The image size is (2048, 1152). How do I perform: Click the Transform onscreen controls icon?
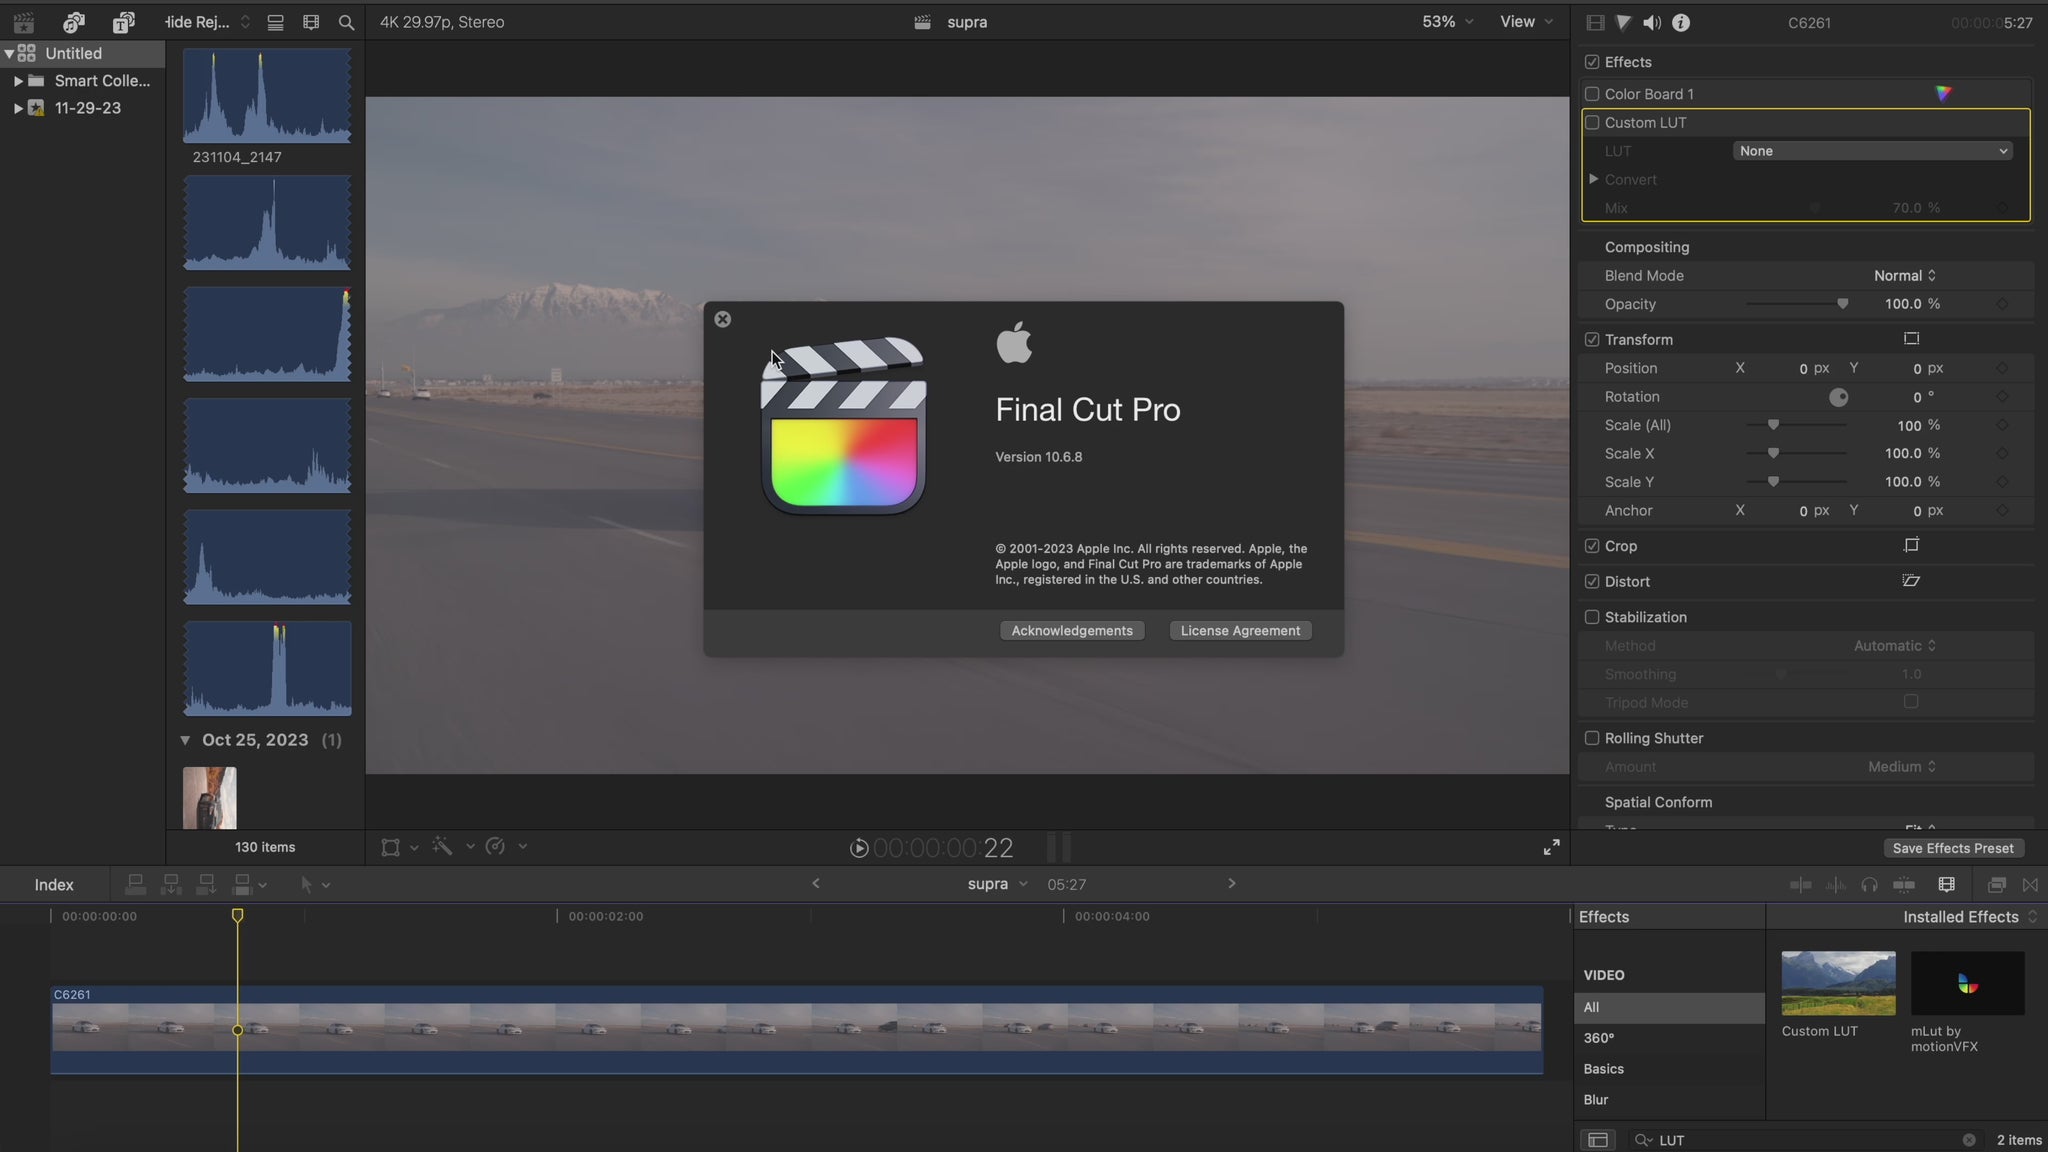(1911, 339)
